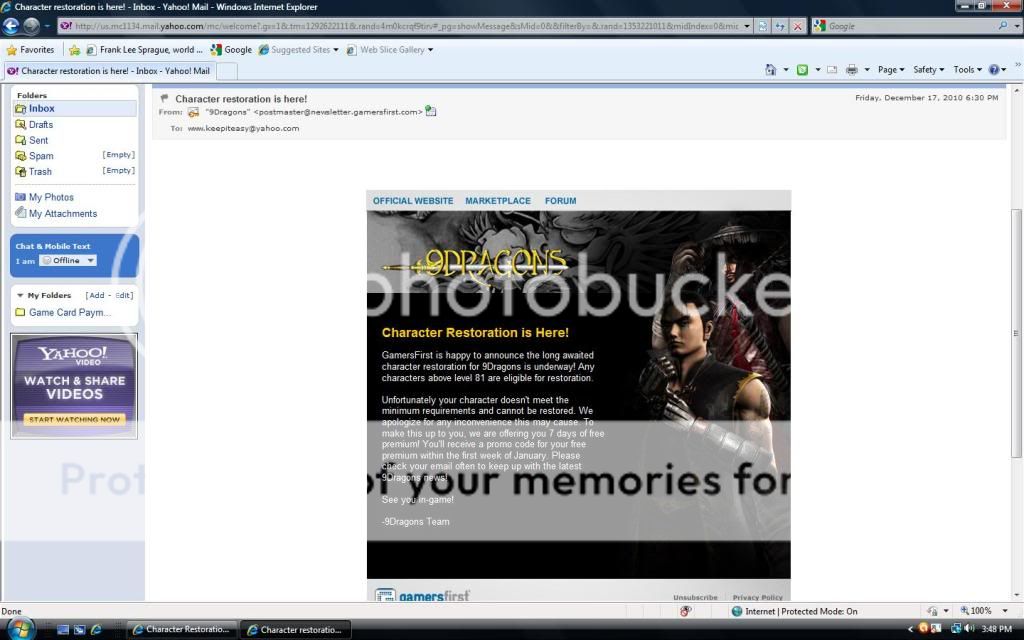Viewport: 1024px width, 640px height.
Task: Click the zoom magnifier icon in status bar
Action: coord(965,611)
